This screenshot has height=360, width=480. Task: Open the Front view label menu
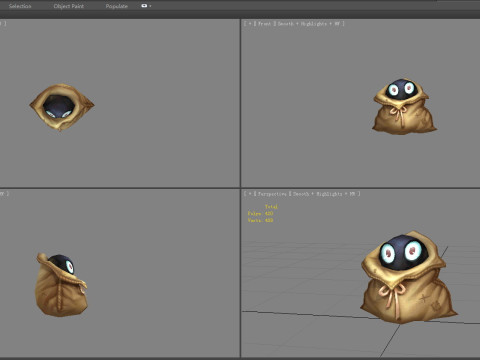[x=264, y=24]
